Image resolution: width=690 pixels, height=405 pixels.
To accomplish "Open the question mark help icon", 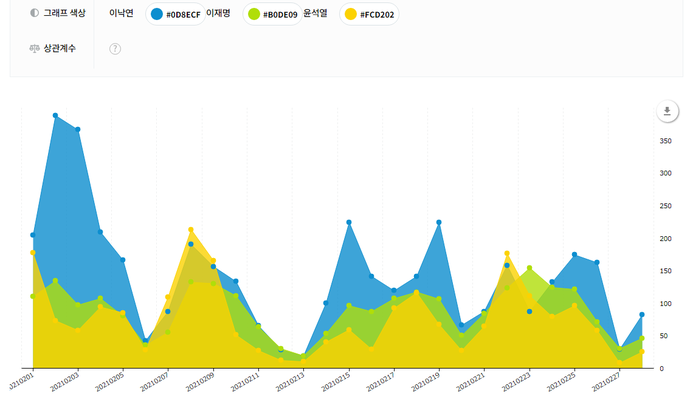I will point(115,49).
